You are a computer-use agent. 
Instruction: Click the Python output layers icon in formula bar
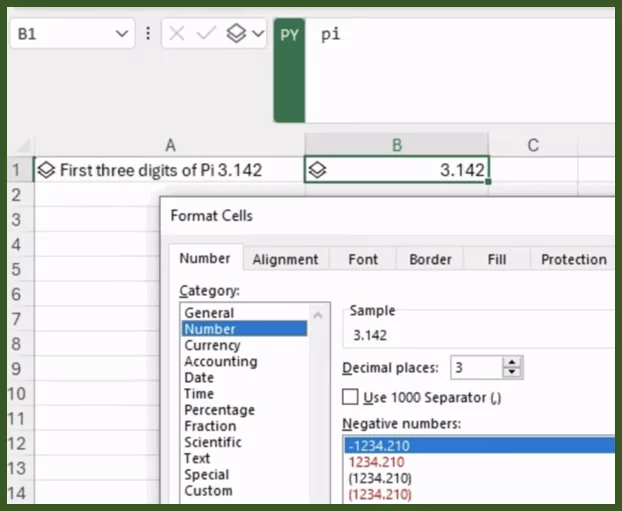(235, 34)
